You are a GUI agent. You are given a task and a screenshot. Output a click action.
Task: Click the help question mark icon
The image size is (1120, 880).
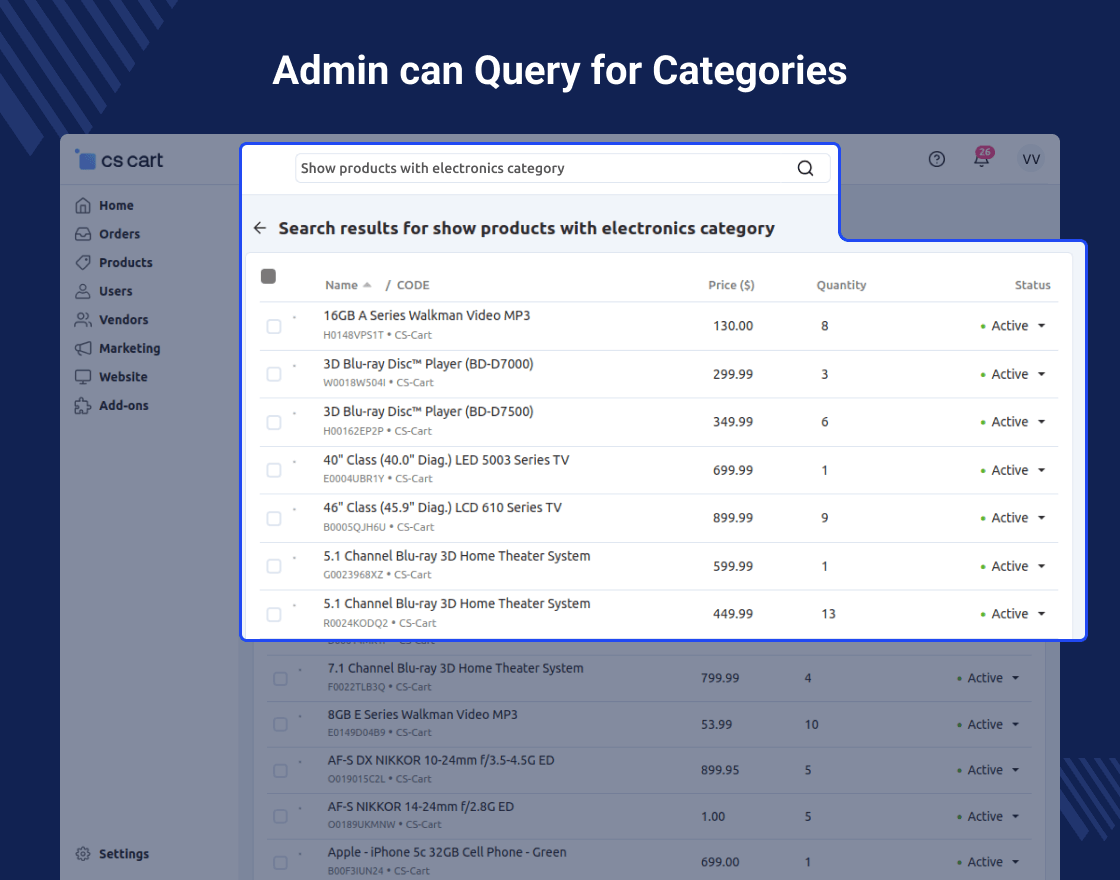coord(936,158)
